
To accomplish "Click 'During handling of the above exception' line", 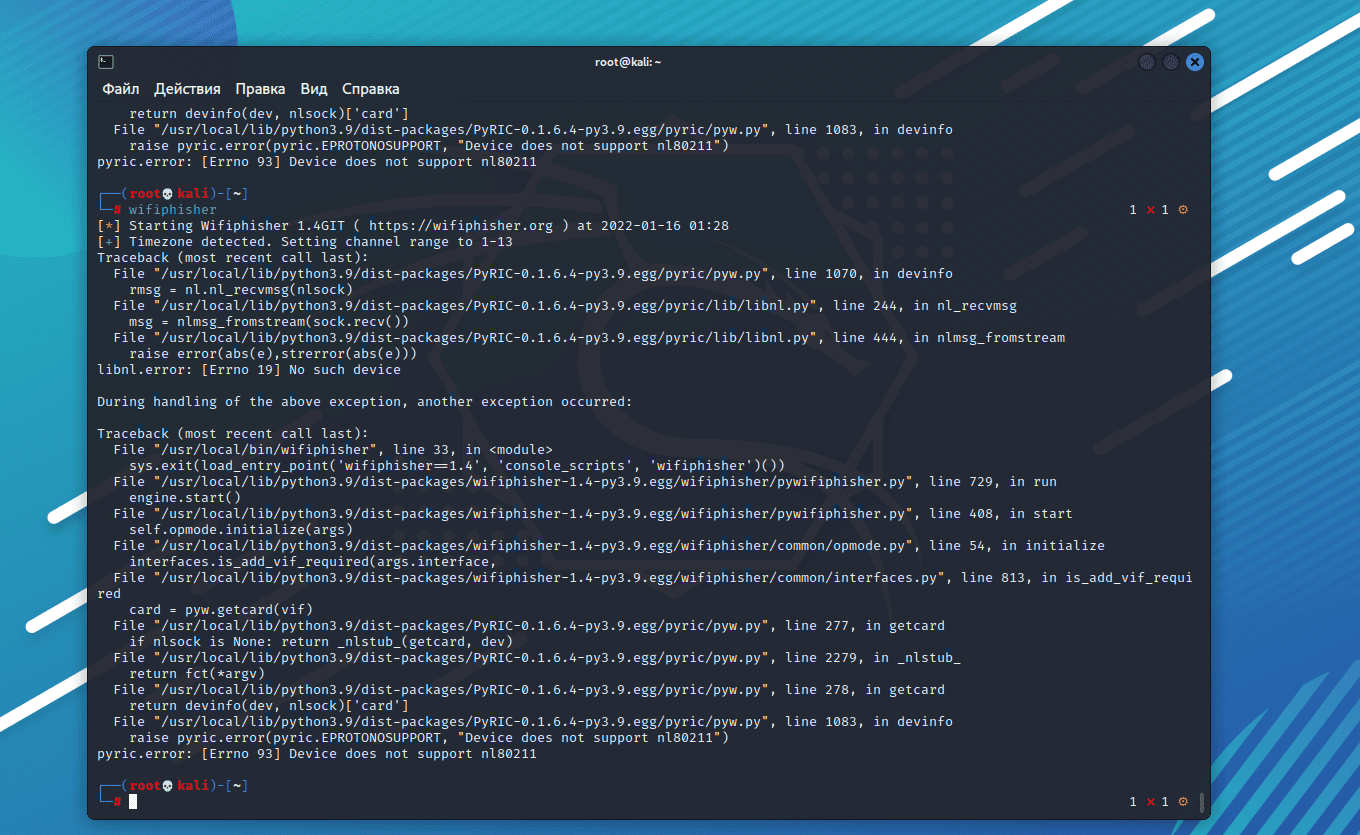I will tap(365, 402).
